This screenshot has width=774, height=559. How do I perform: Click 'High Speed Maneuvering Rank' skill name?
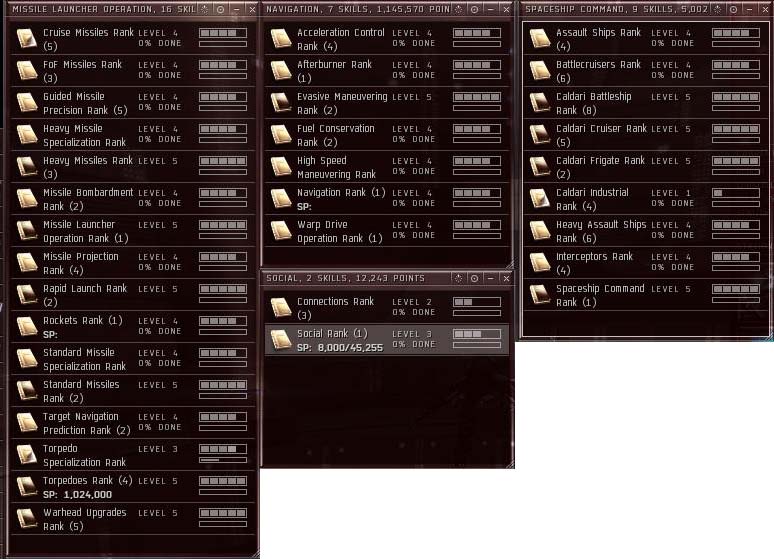(336, 167)
